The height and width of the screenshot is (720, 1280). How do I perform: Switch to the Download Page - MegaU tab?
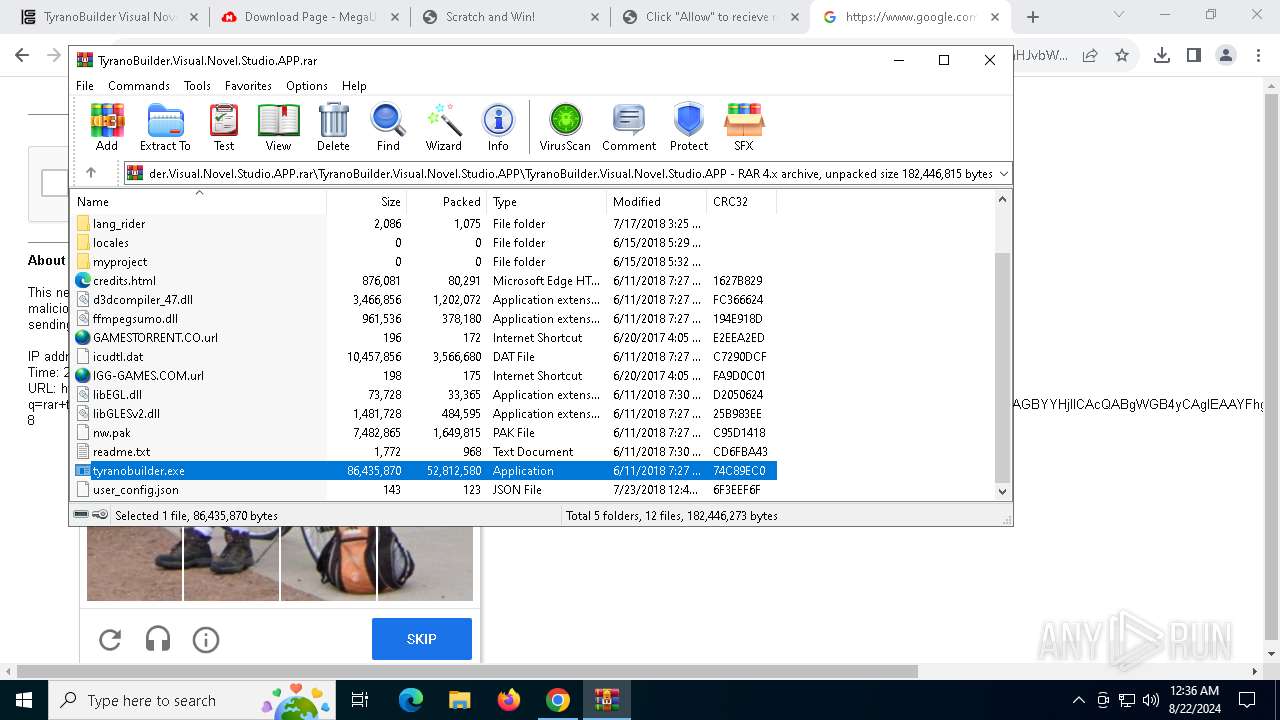click(309, 17)
